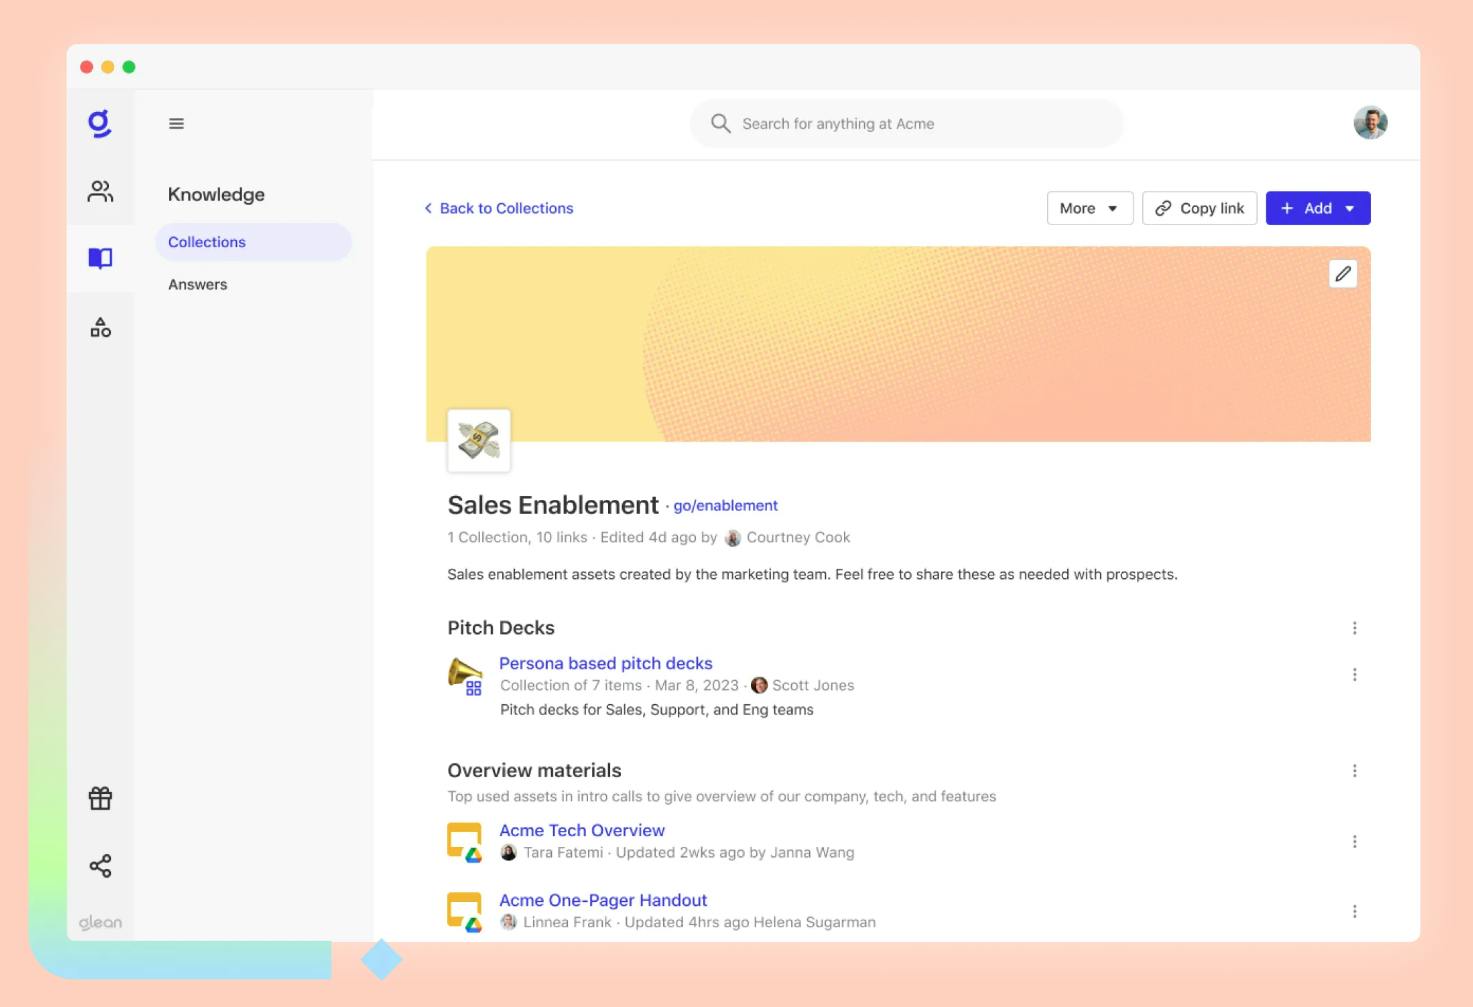This screenshot has width=1473, height=1007.
Task: Click the share nodes icon in sidebar
Action: point(100,866)
